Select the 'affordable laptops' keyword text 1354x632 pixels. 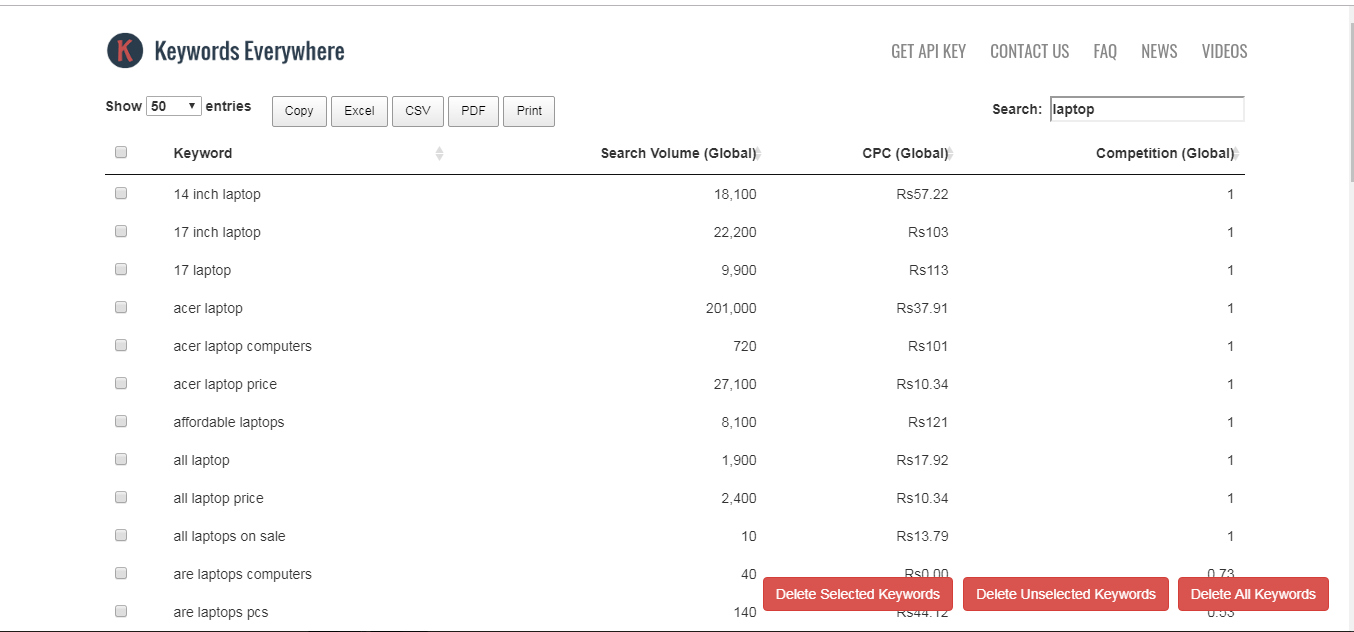[229, 422]
